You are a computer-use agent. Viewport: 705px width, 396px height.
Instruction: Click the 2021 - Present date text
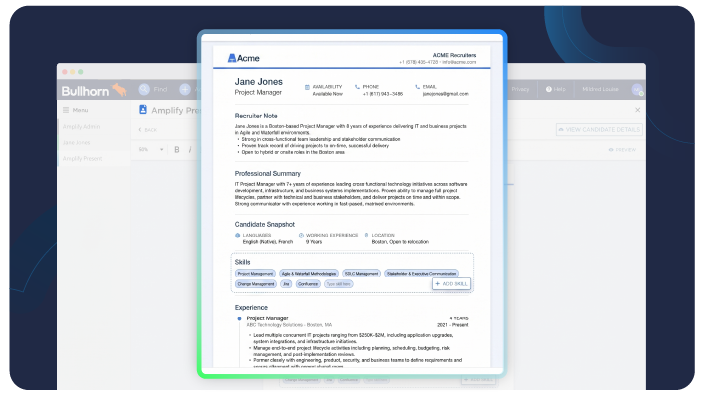coord(452,325)
